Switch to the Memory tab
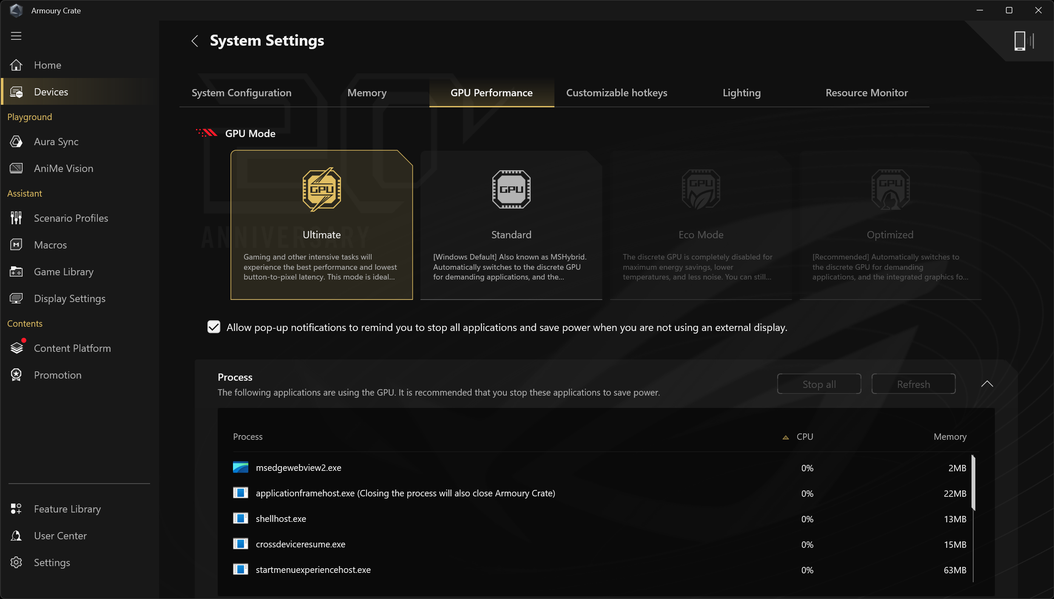This screenshot has height=599, width=1054. 367,93
